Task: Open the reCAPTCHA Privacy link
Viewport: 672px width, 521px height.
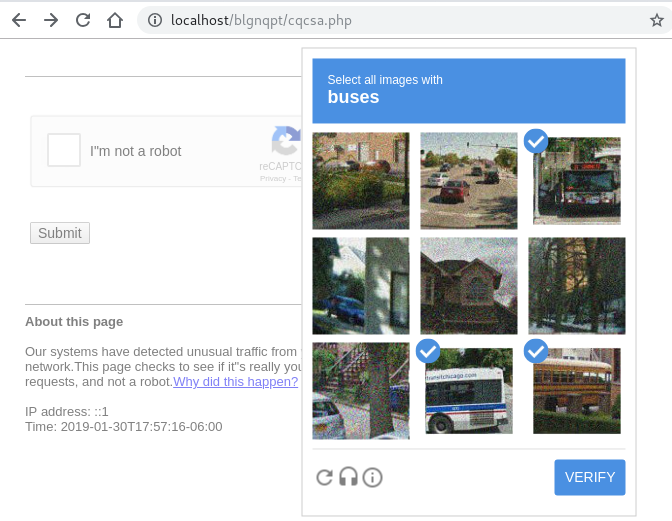Action: click(x=273, y=179)
